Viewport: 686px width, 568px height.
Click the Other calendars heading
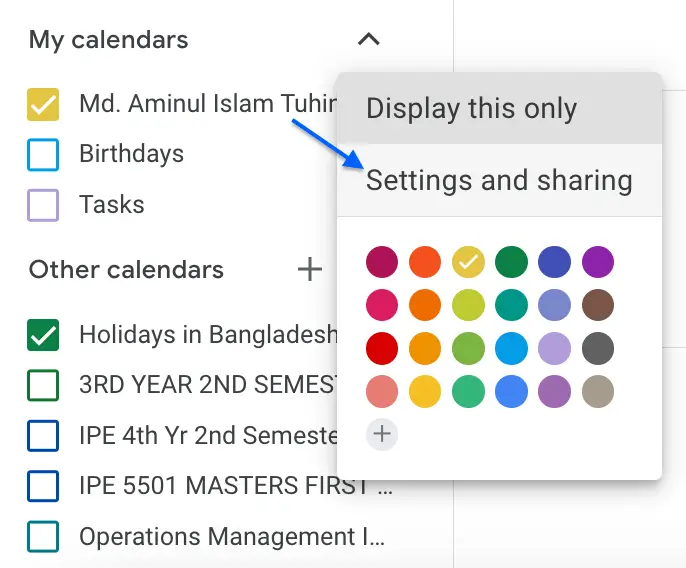click(126, 269)
